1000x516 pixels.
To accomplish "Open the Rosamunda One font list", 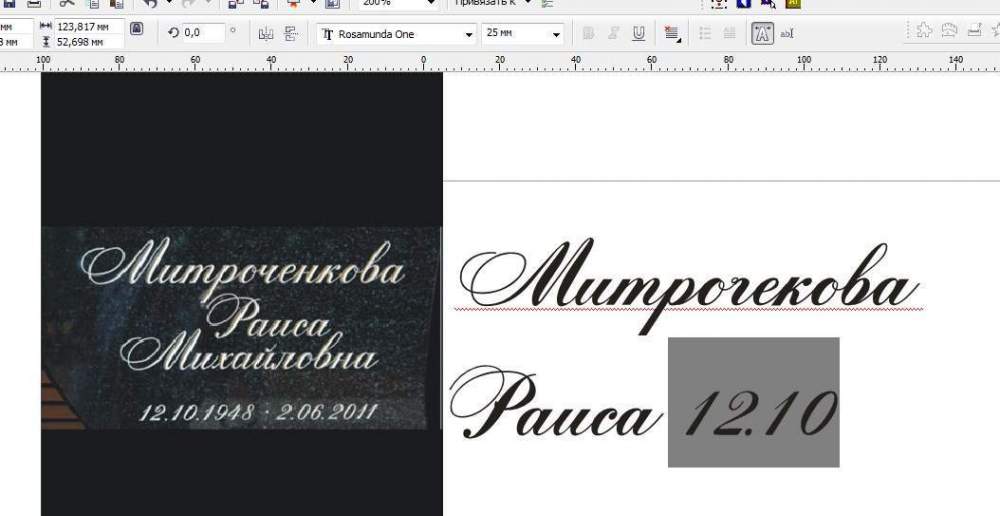I will [397, 34].
